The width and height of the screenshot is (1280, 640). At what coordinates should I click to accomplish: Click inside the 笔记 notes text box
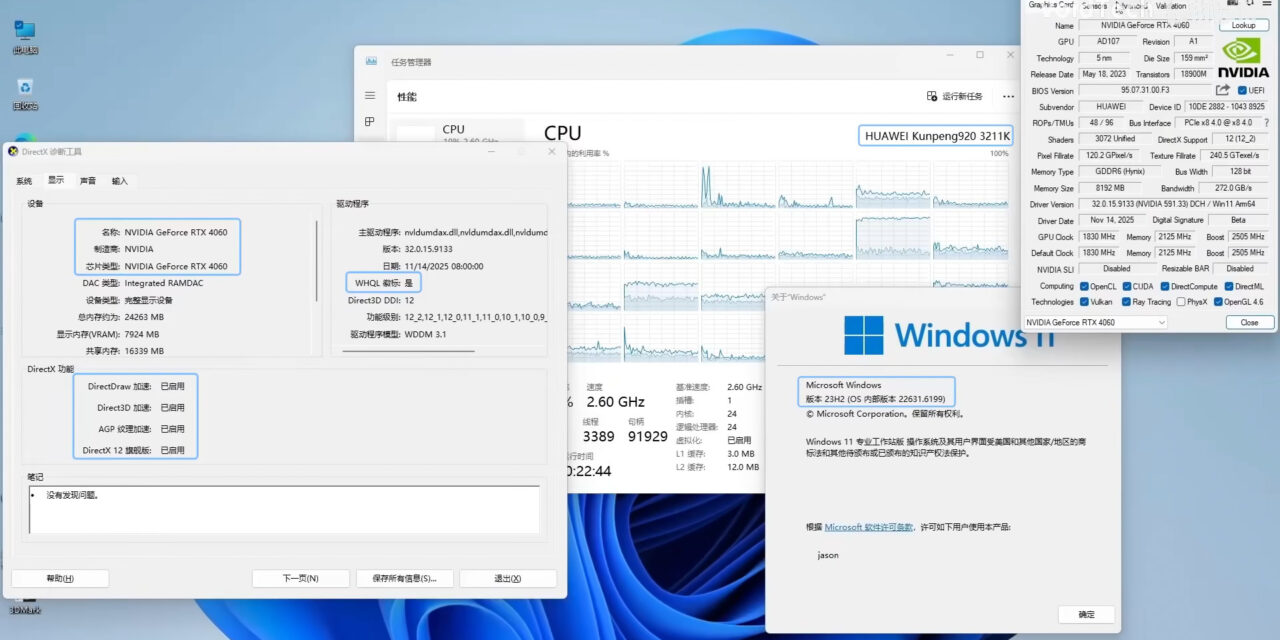point(283,509)
